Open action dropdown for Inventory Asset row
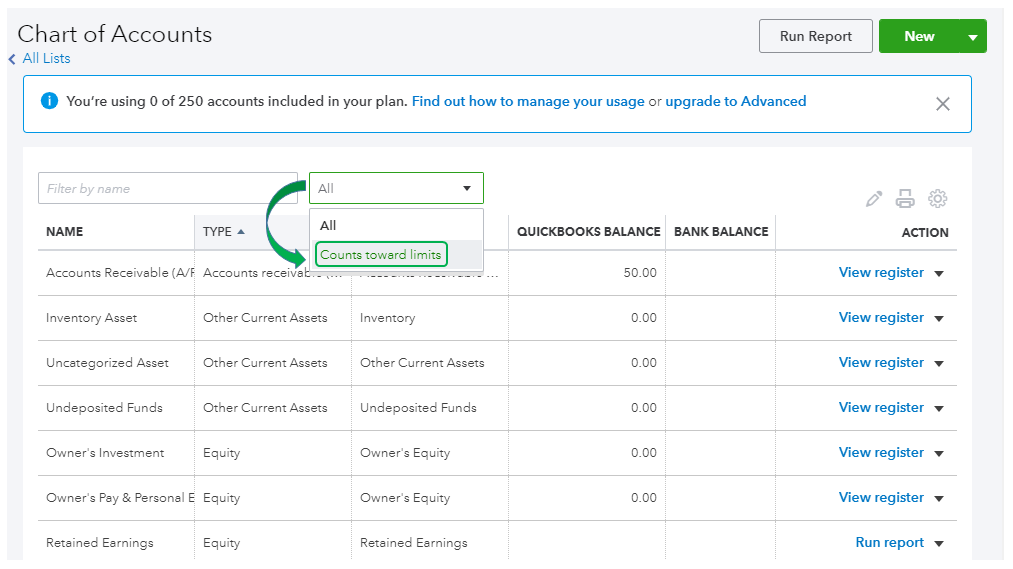Image resolution: width=1013 pixels, height=569 pixels. tap(939, 319)
